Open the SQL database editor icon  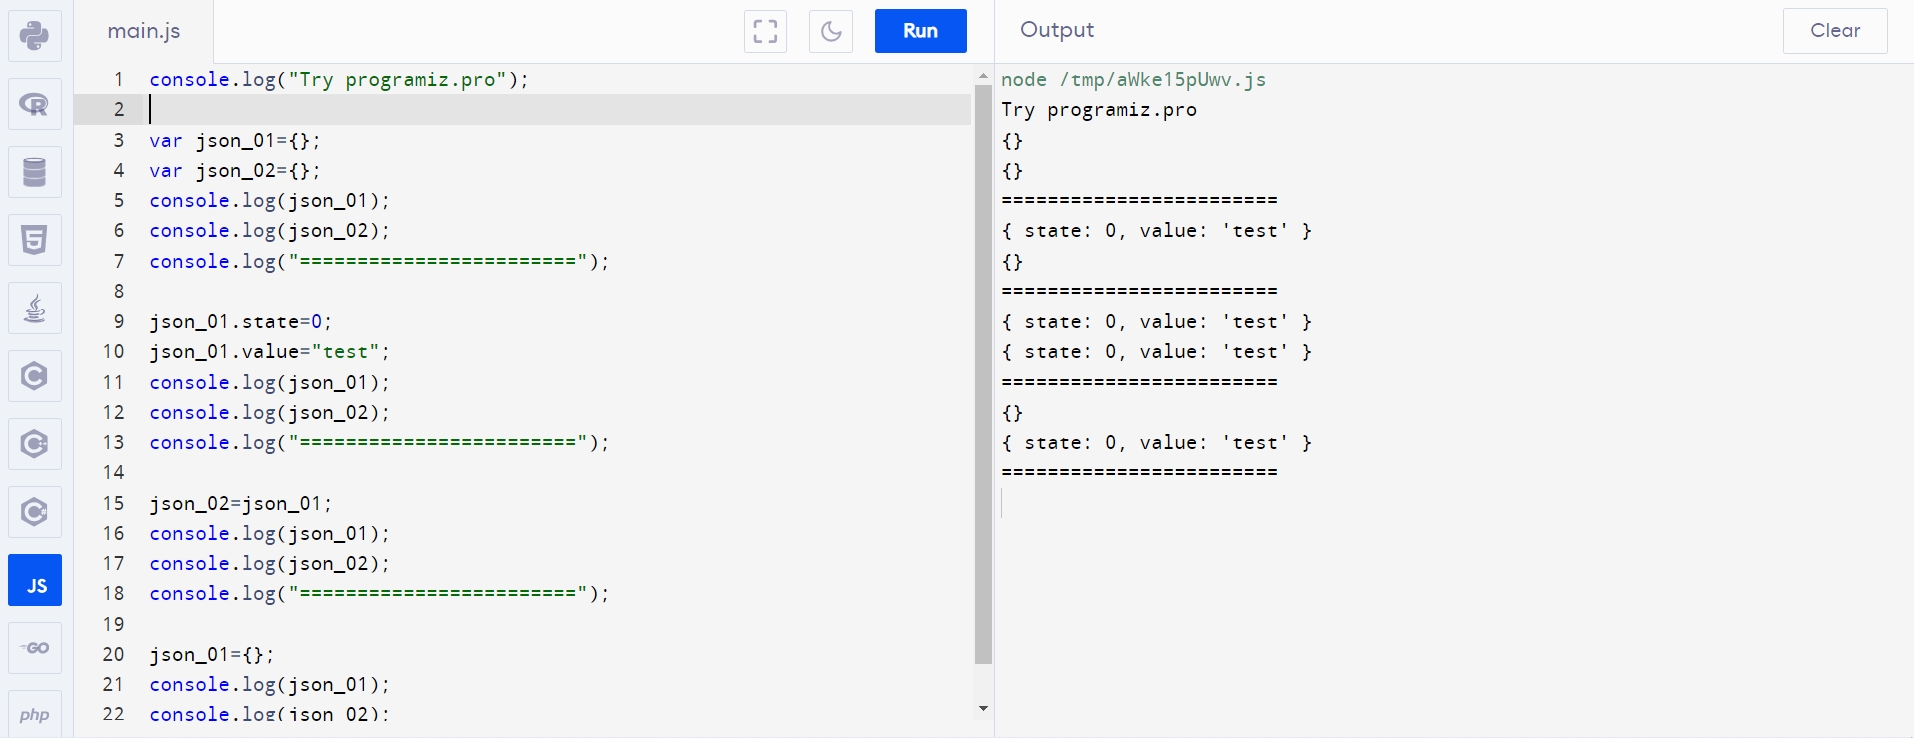point(35,172)
